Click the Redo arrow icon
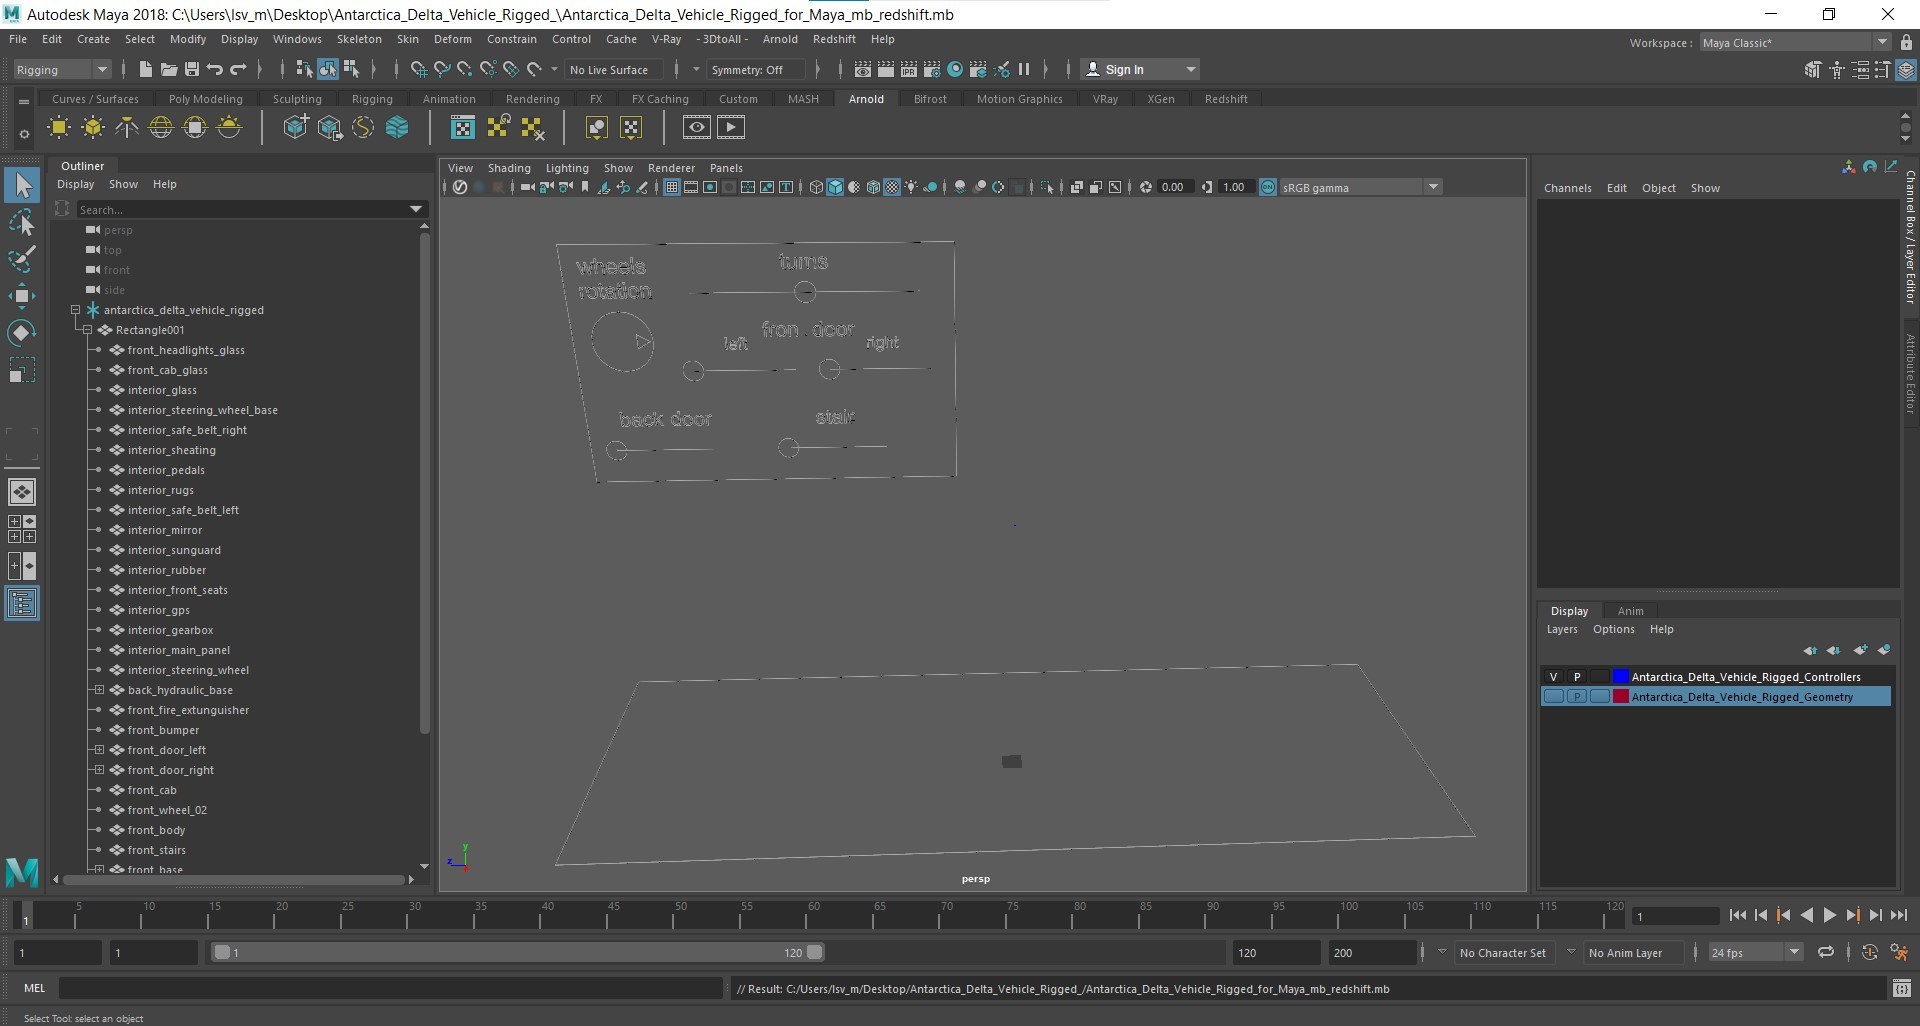The height and width of the screenshot is (1026, 1920). click(x=238, y=69)
